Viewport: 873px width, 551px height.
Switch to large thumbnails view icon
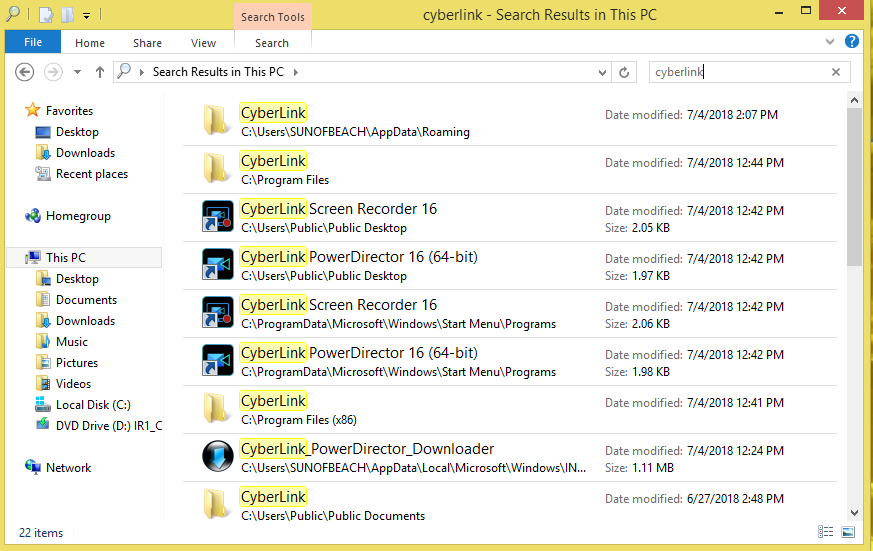848,533
